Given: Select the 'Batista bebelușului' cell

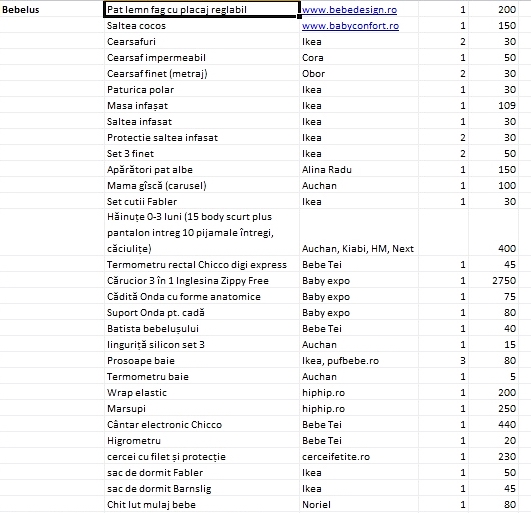Looking at the screenshot, I should tap(202, 328).
